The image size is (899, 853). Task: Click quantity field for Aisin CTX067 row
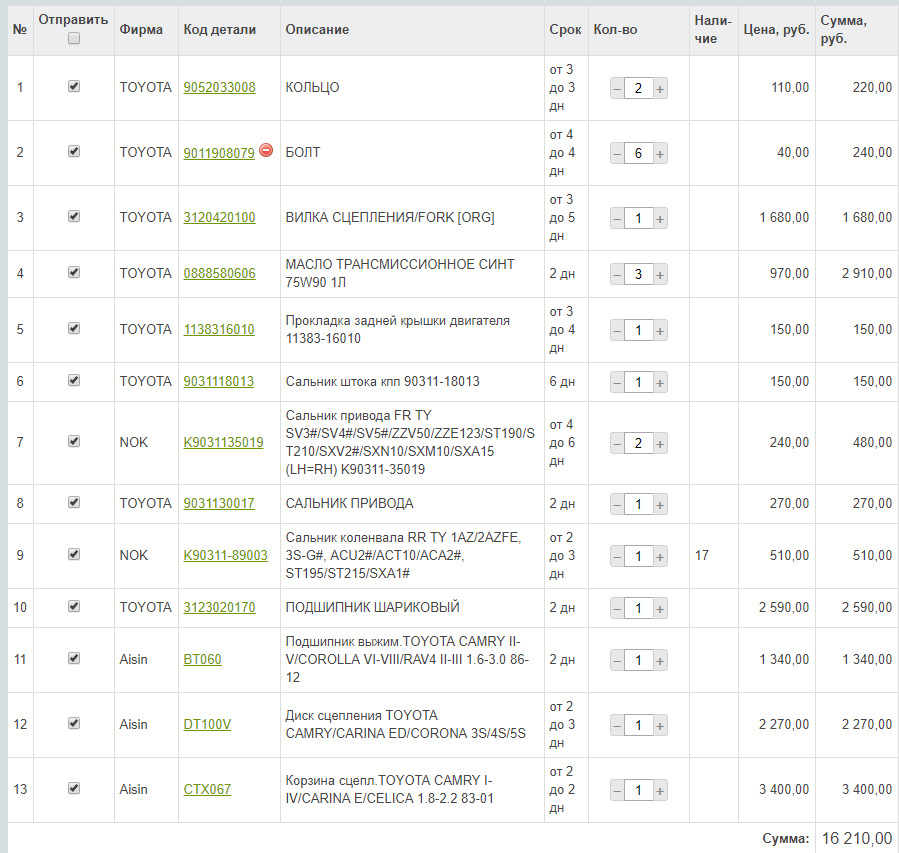point(638,791)
